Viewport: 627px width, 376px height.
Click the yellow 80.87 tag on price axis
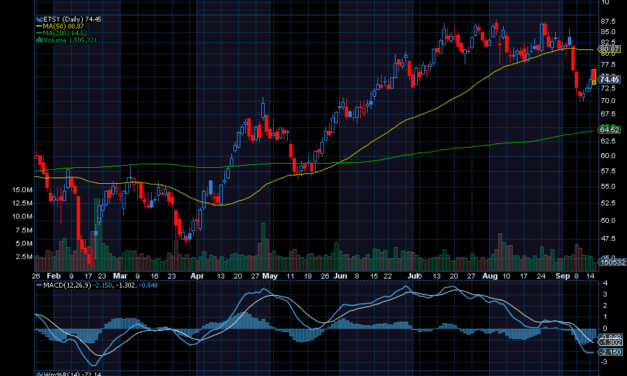pos(609,49)
